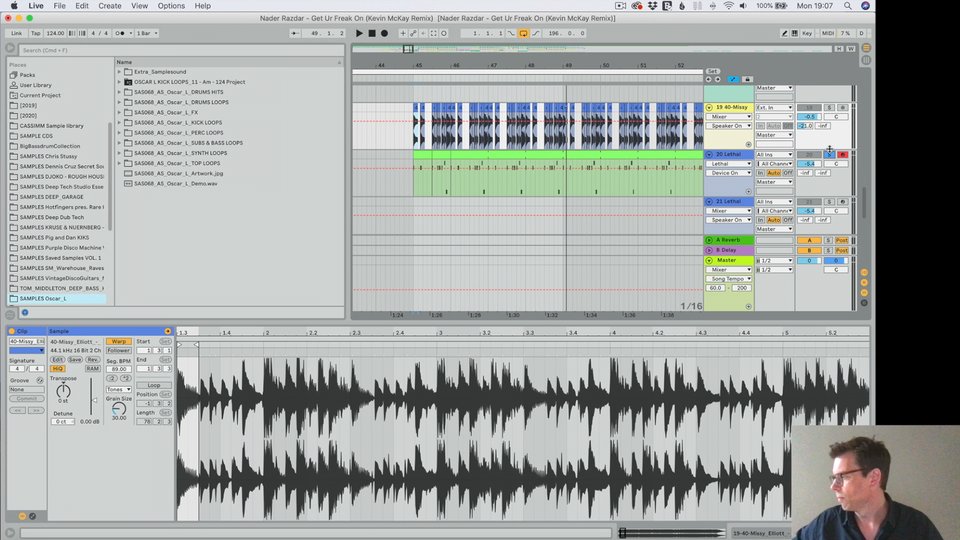The image size is (960, 540).
Task: Select Packs in browser Places
Action: click(x=27, y=75)
